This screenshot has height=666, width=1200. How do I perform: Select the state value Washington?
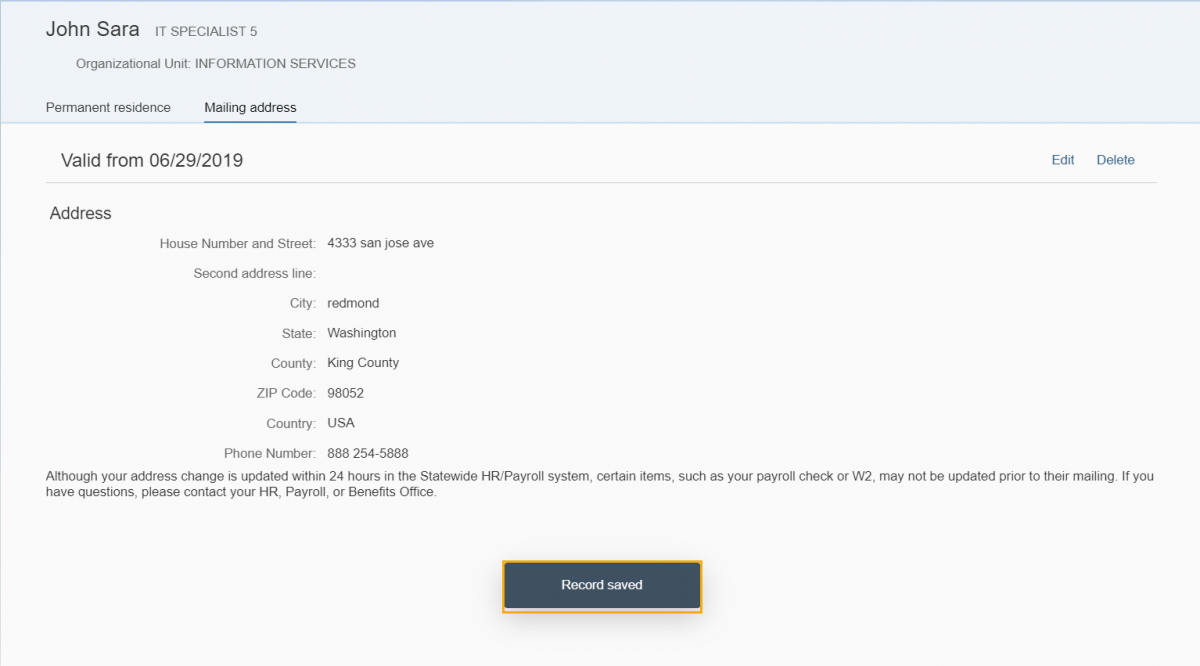362,333
